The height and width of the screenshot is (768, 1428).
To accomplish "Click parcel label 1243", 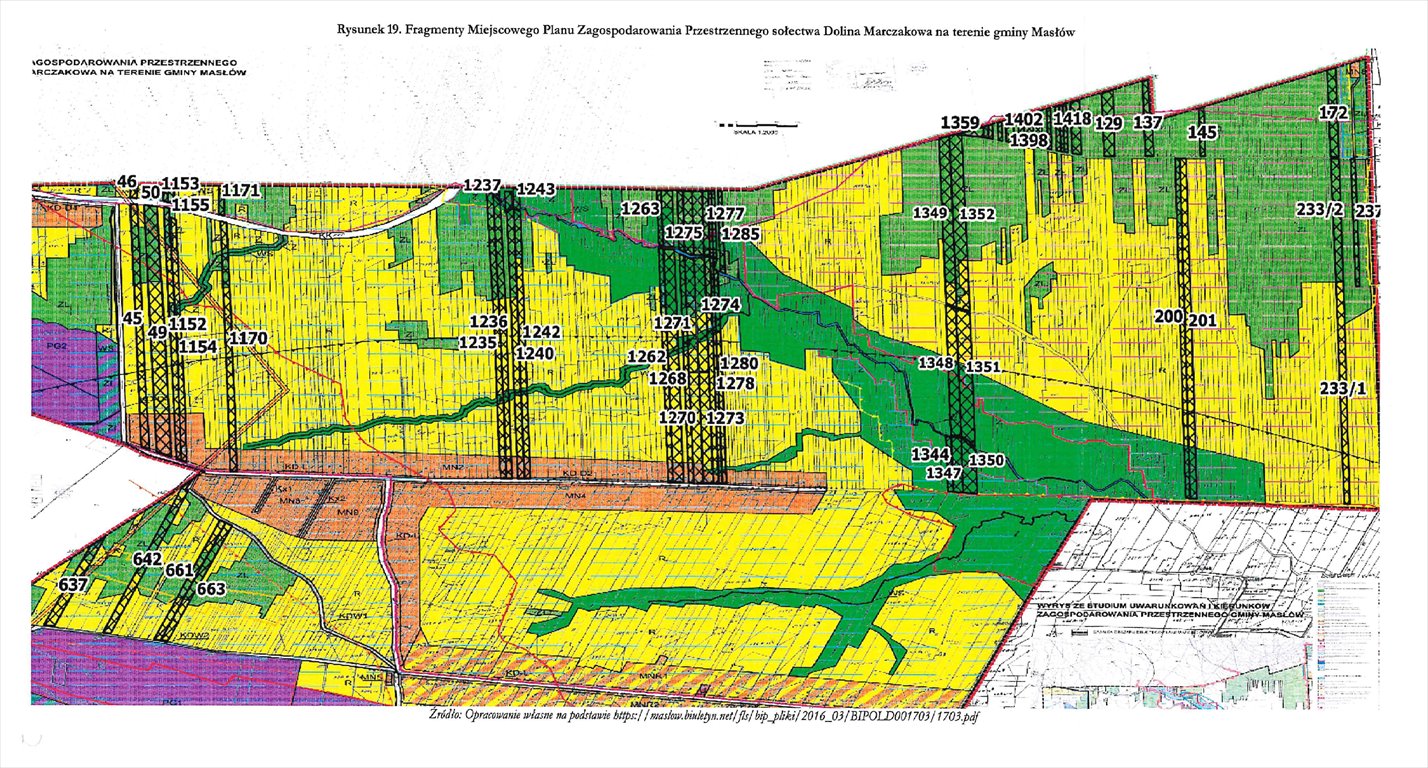I will pos(535,190).
